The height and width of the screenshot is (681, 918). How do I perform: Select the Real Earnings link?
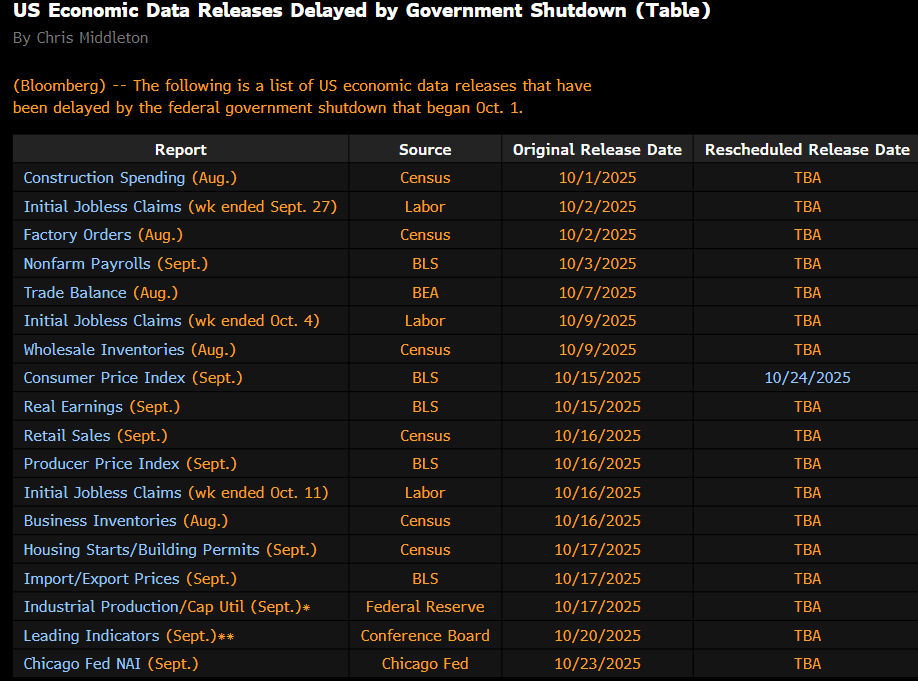pyautogui.click(x=73, y=407)
